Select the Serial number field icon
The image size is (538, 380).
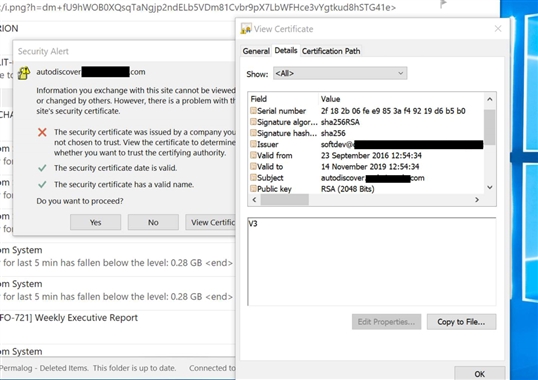[x=253, y=110]
